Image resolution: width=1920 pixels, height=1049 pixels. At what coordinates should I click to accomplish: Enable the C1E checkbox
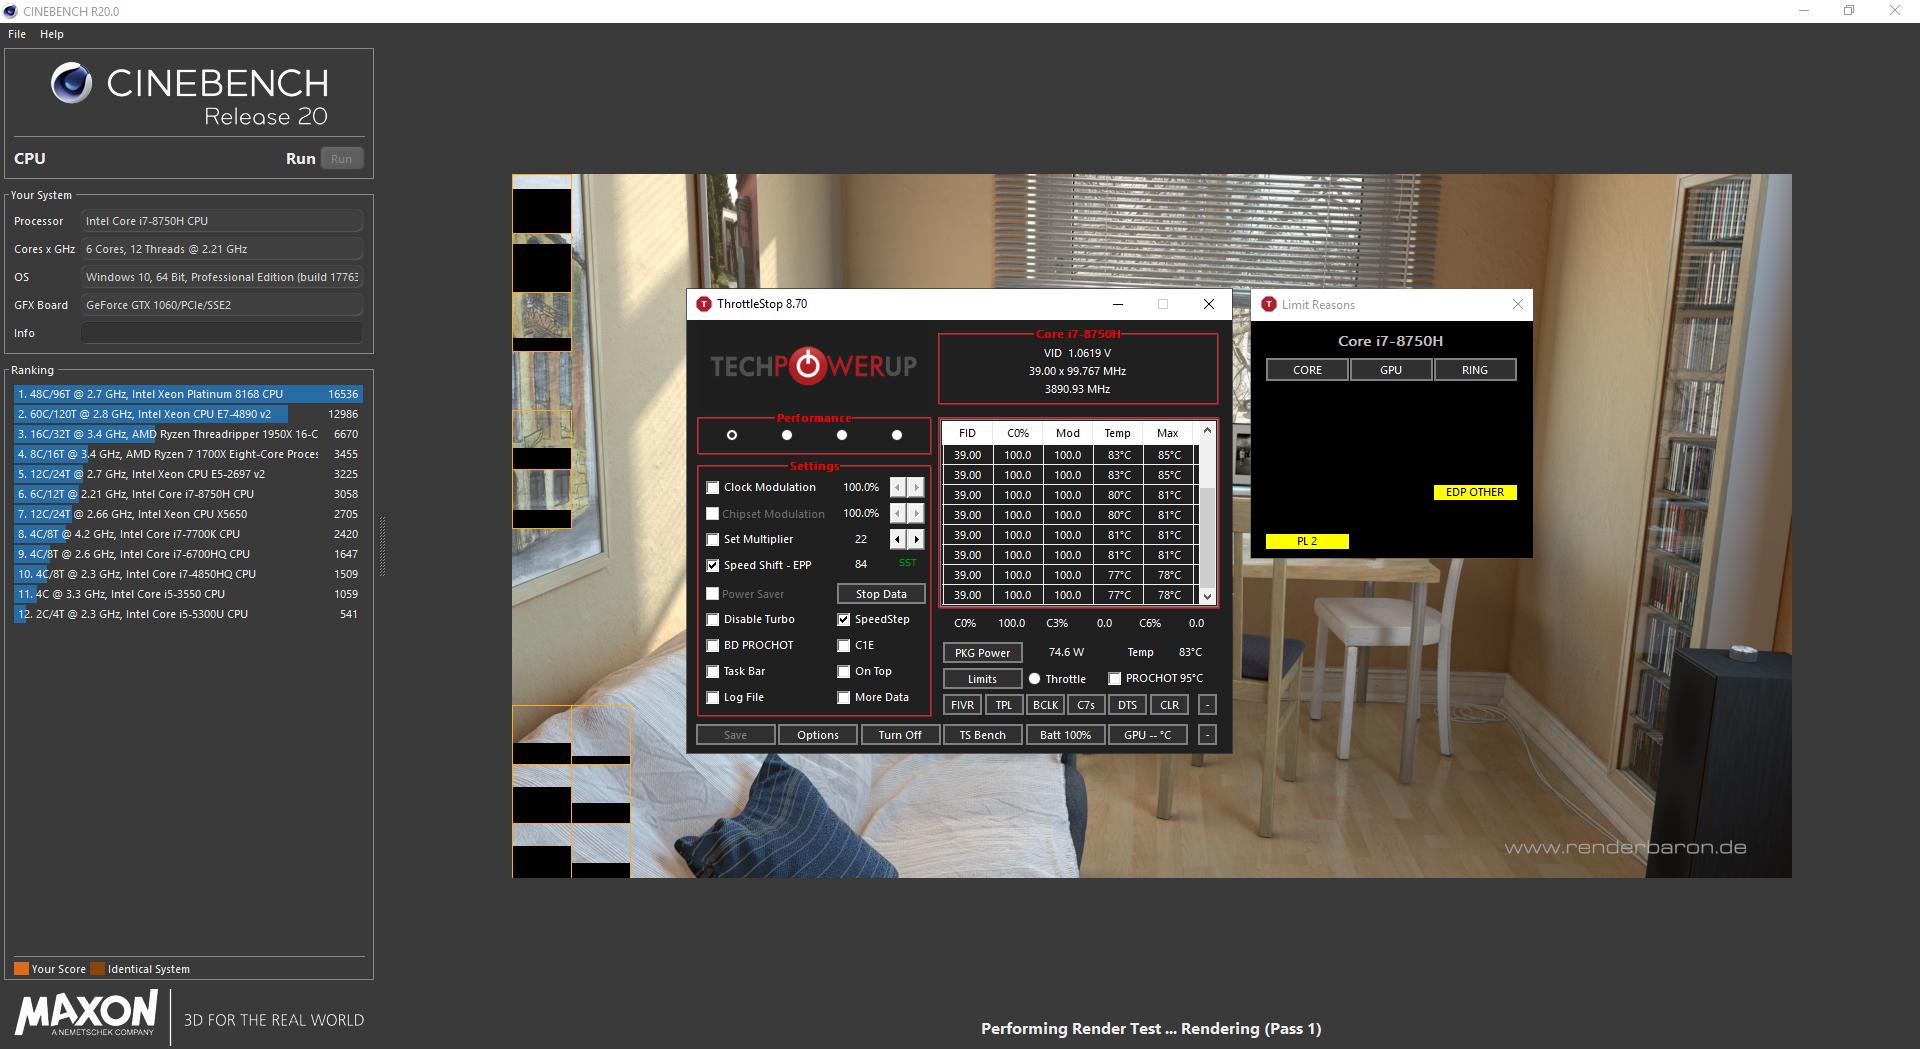pos(844,646)
